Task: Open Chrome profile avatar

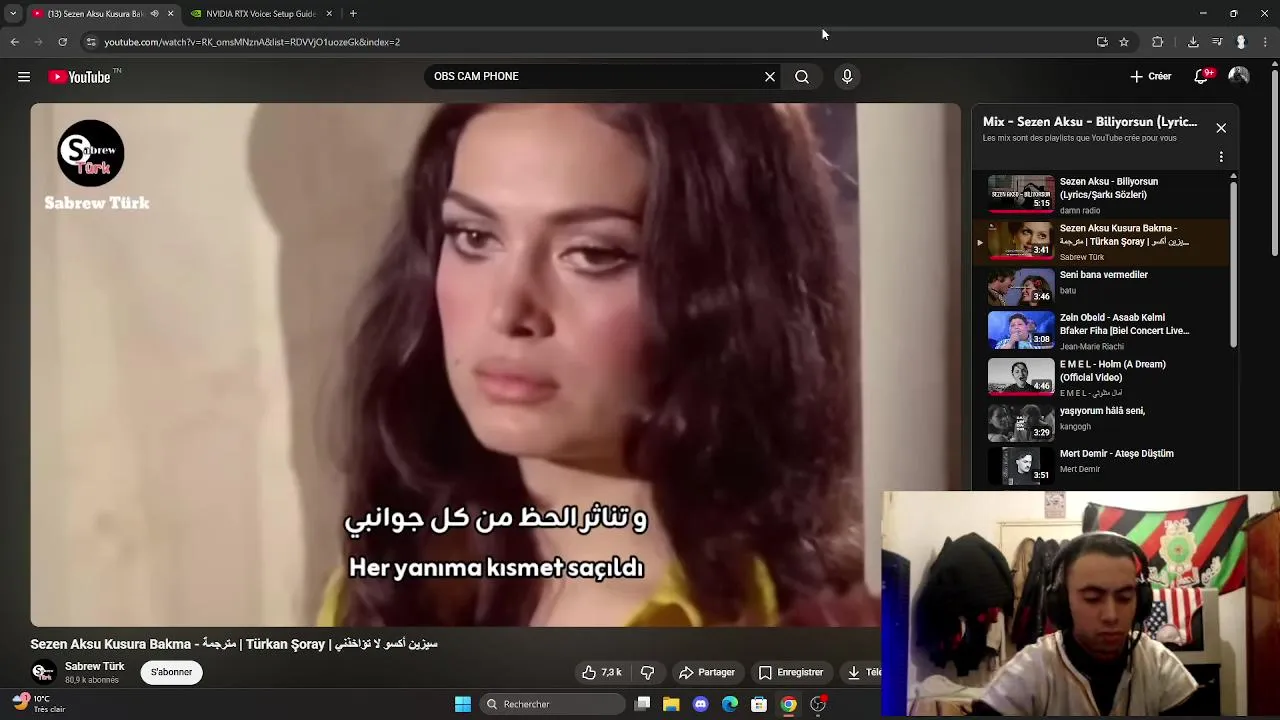Action: click(x=1241, y=42)
